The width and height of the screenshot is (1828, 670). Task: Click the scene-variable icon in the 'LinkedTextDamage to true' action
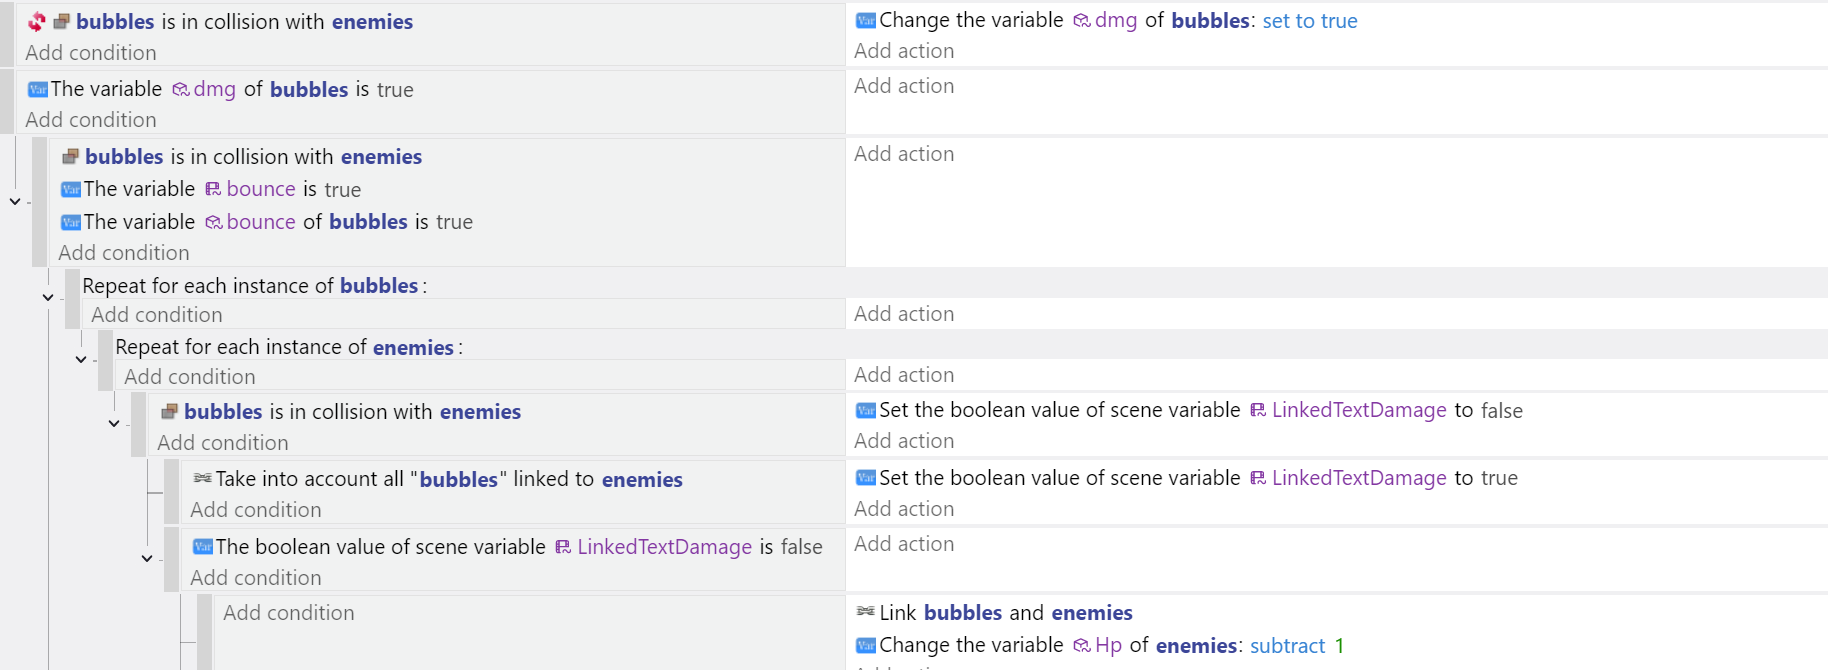click(1258, 478)
